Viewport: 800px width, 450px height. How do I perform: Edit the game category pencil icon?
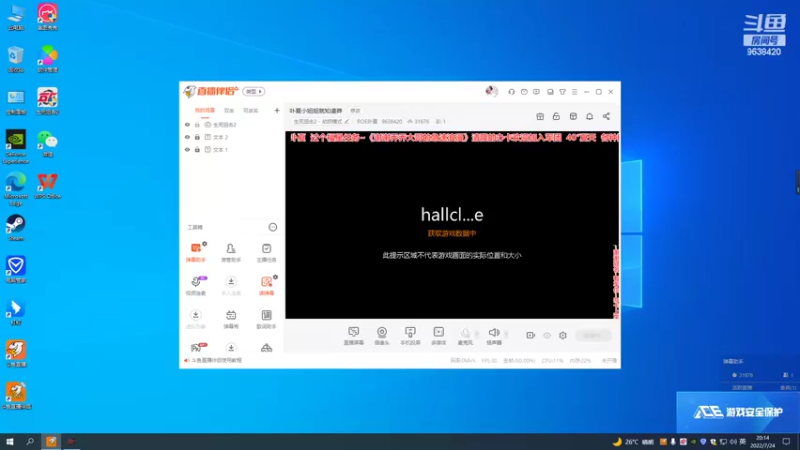[x=347, y=121]
